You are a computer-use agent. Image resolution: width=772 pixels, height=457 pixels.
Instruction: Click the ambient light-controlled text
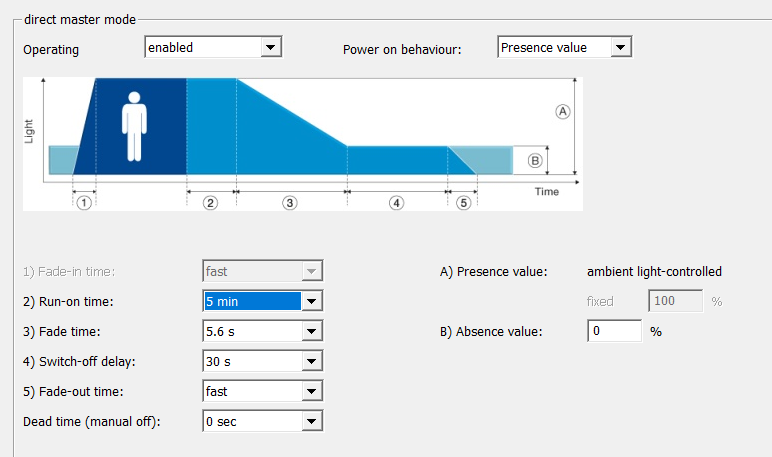(654, 271)
